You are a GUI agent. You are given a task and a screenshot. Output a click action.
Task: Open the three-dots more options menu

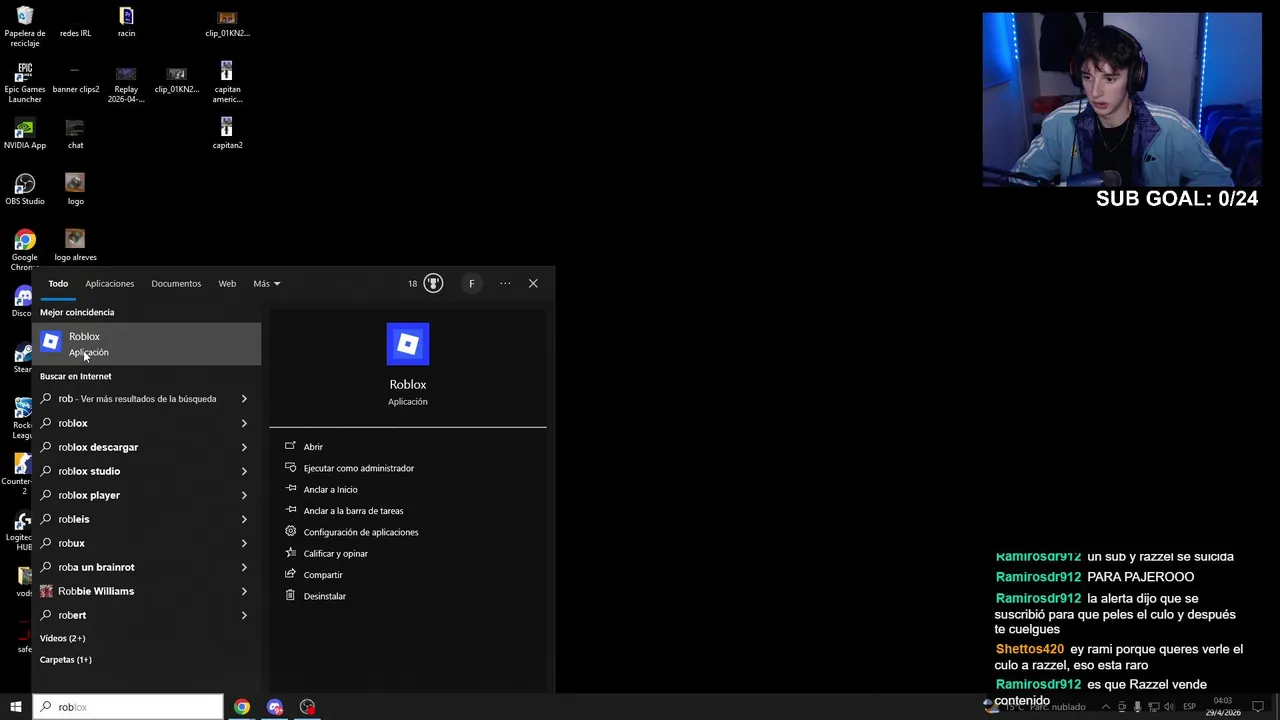505,284
